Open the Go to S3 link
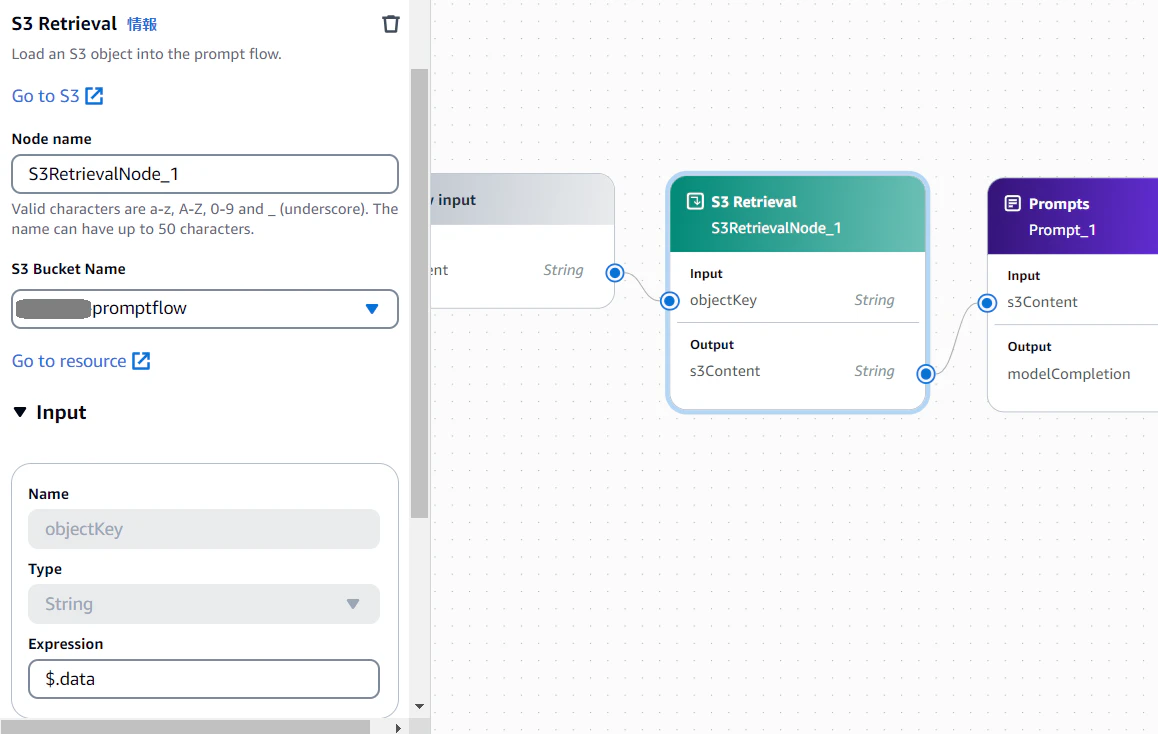Screen dimensions: 1158x734 point(45,96)
